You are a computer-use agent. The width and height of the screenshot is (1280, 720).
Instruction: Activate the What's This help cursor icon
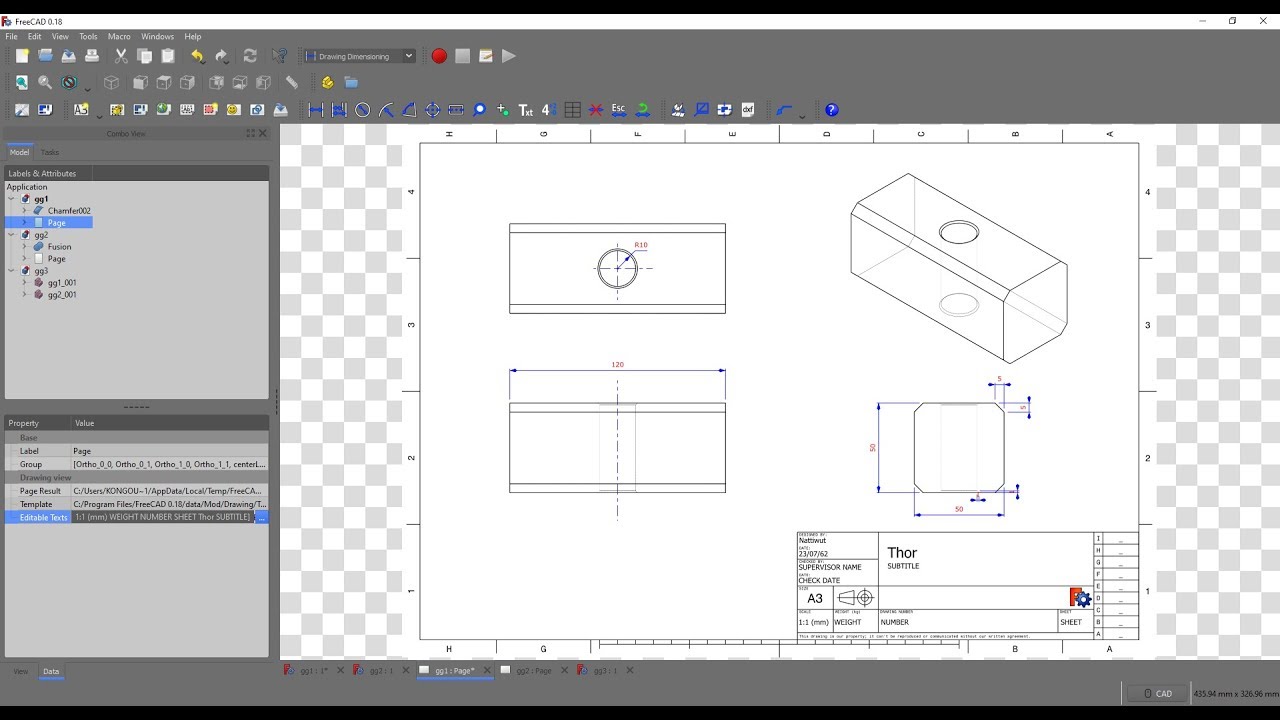[x=280, y=56]
